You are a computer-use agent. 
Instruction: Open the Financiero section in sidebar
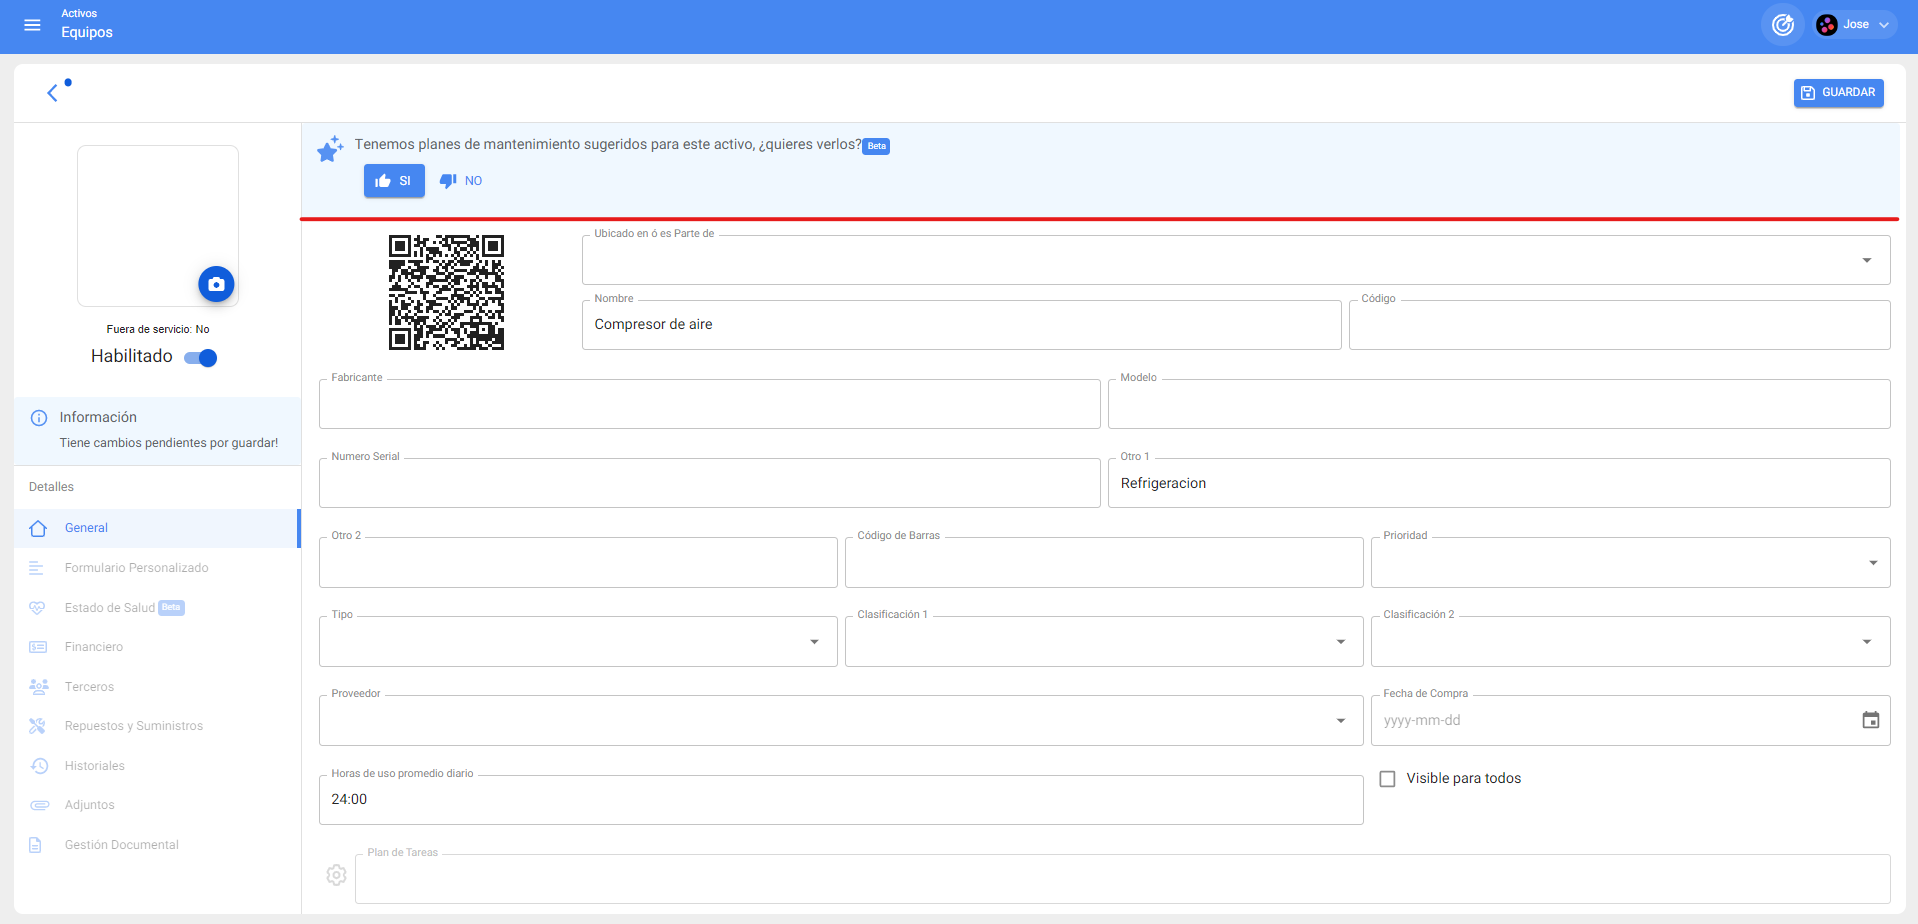click(x=94, y=647)
